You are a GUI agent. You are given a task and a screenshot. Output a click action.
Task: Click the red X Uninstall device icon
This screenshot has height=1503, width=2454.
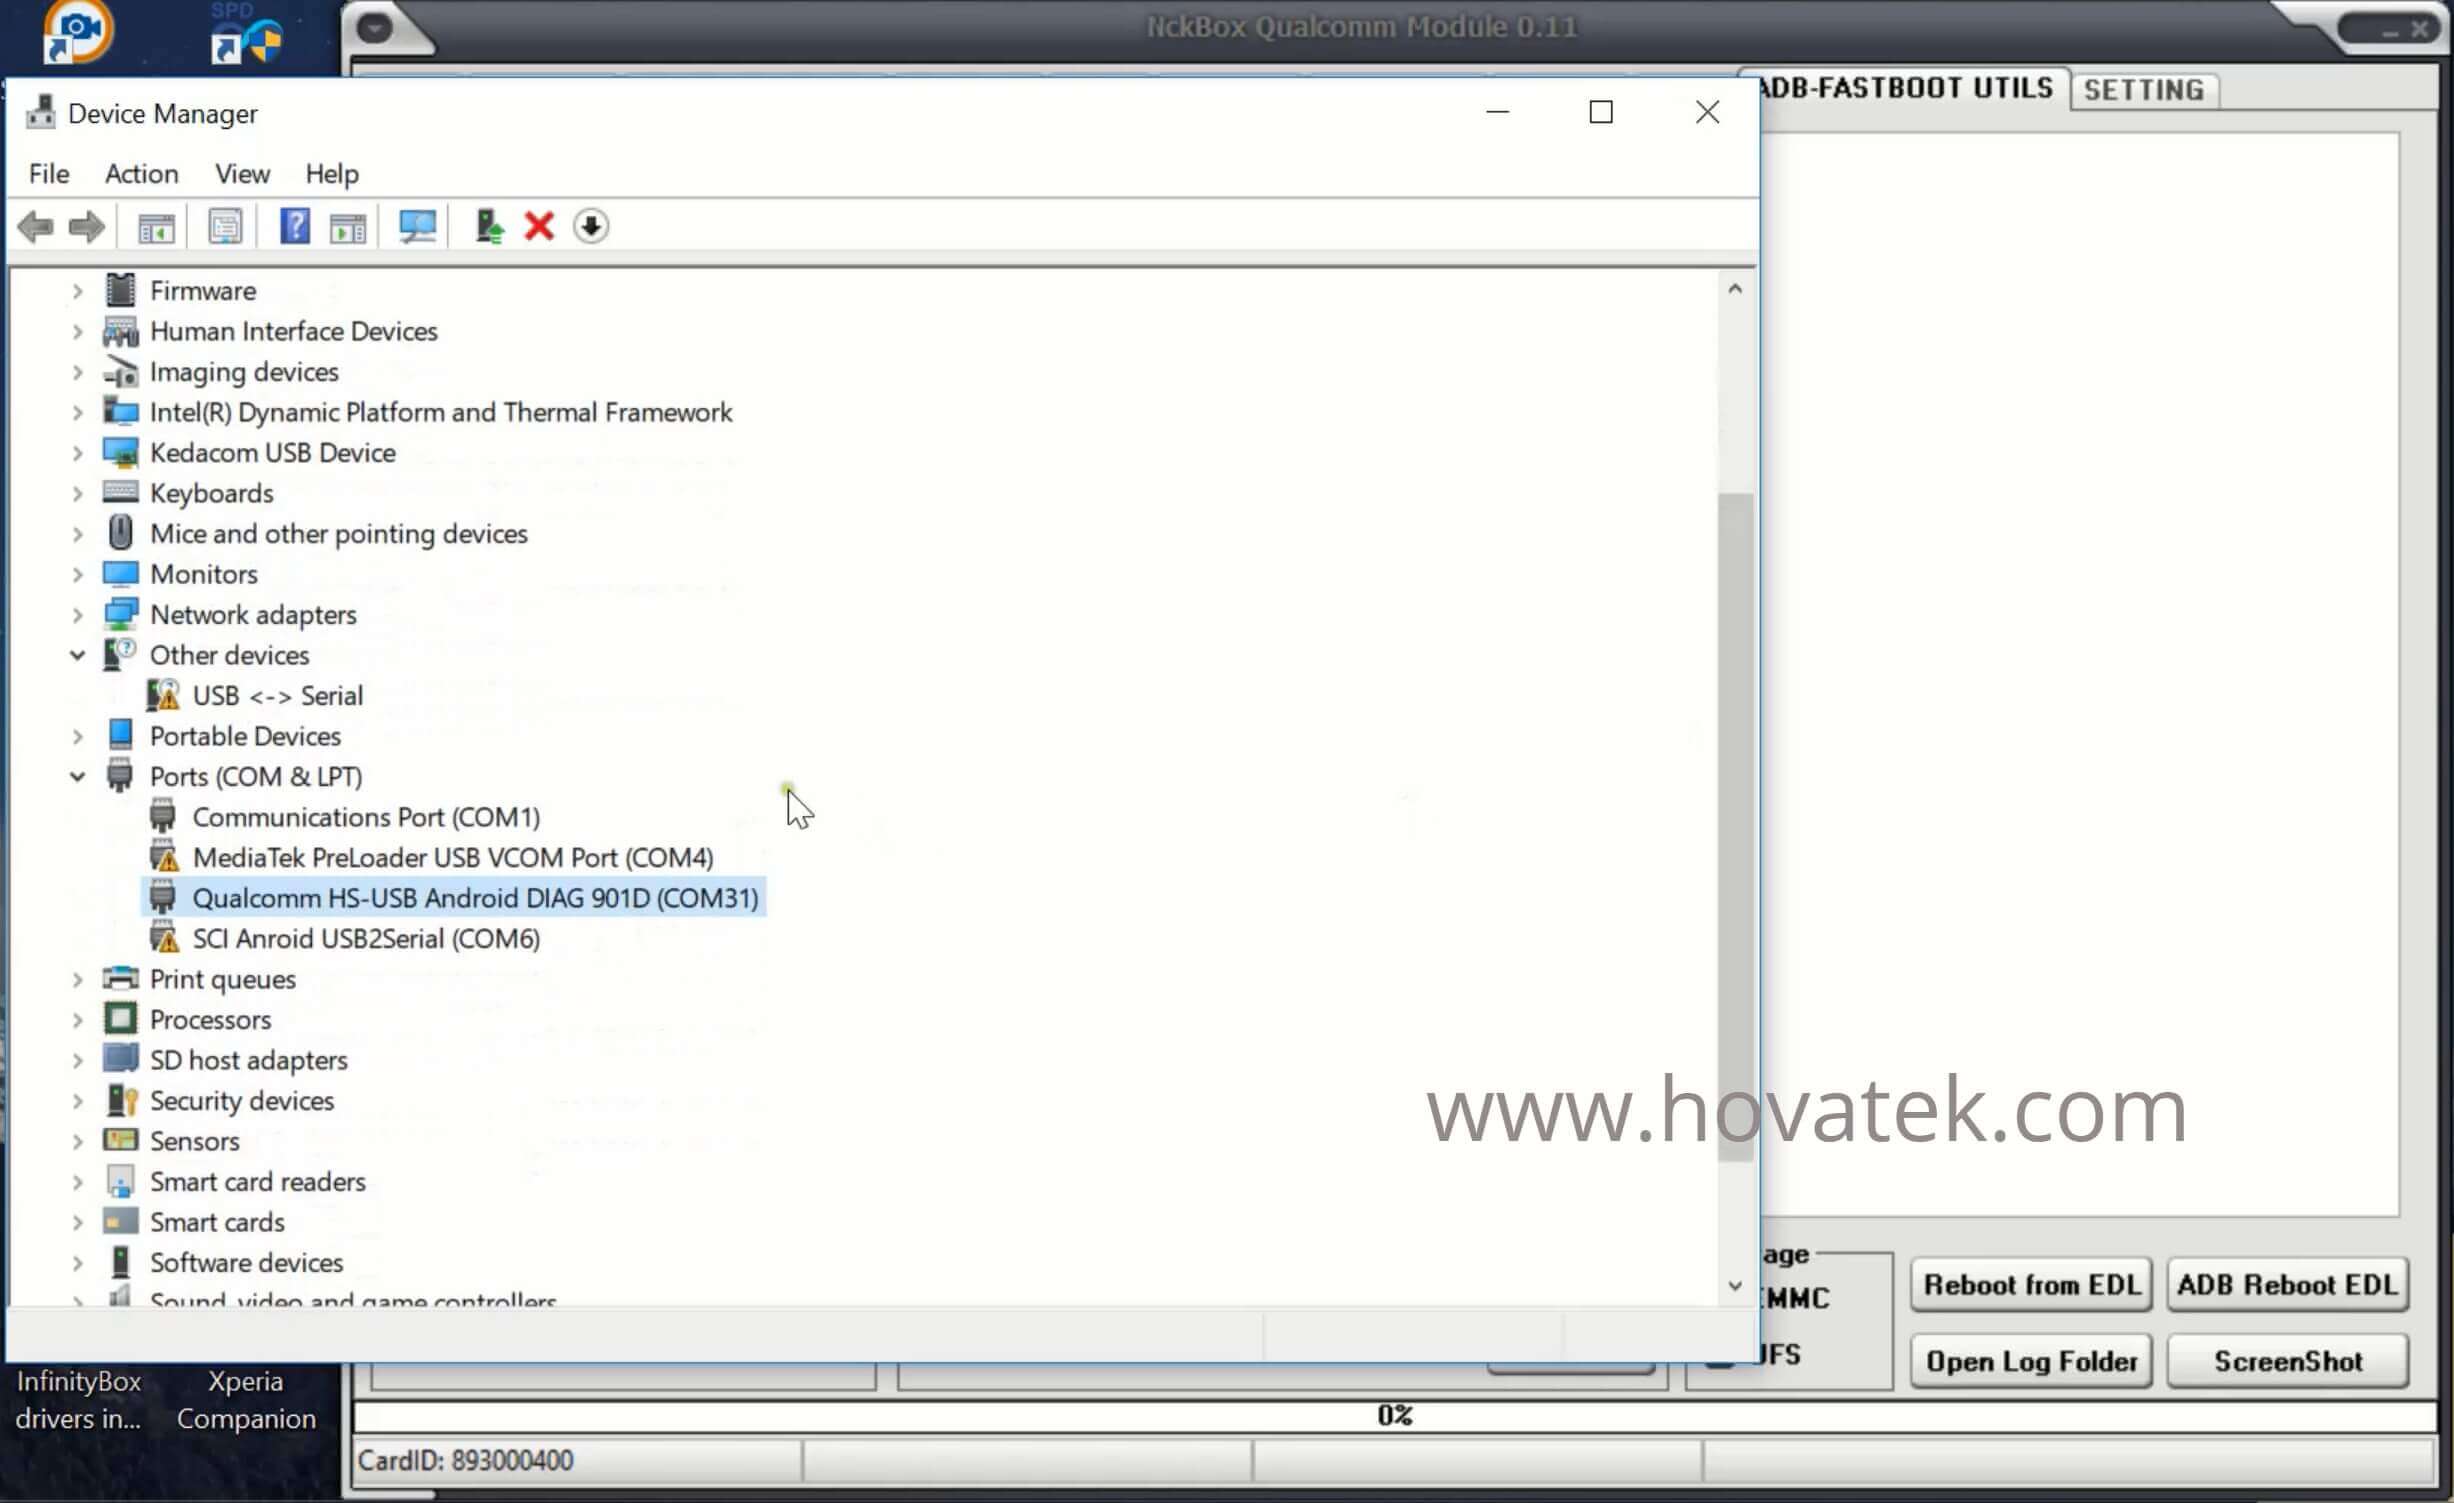(539, 226)
